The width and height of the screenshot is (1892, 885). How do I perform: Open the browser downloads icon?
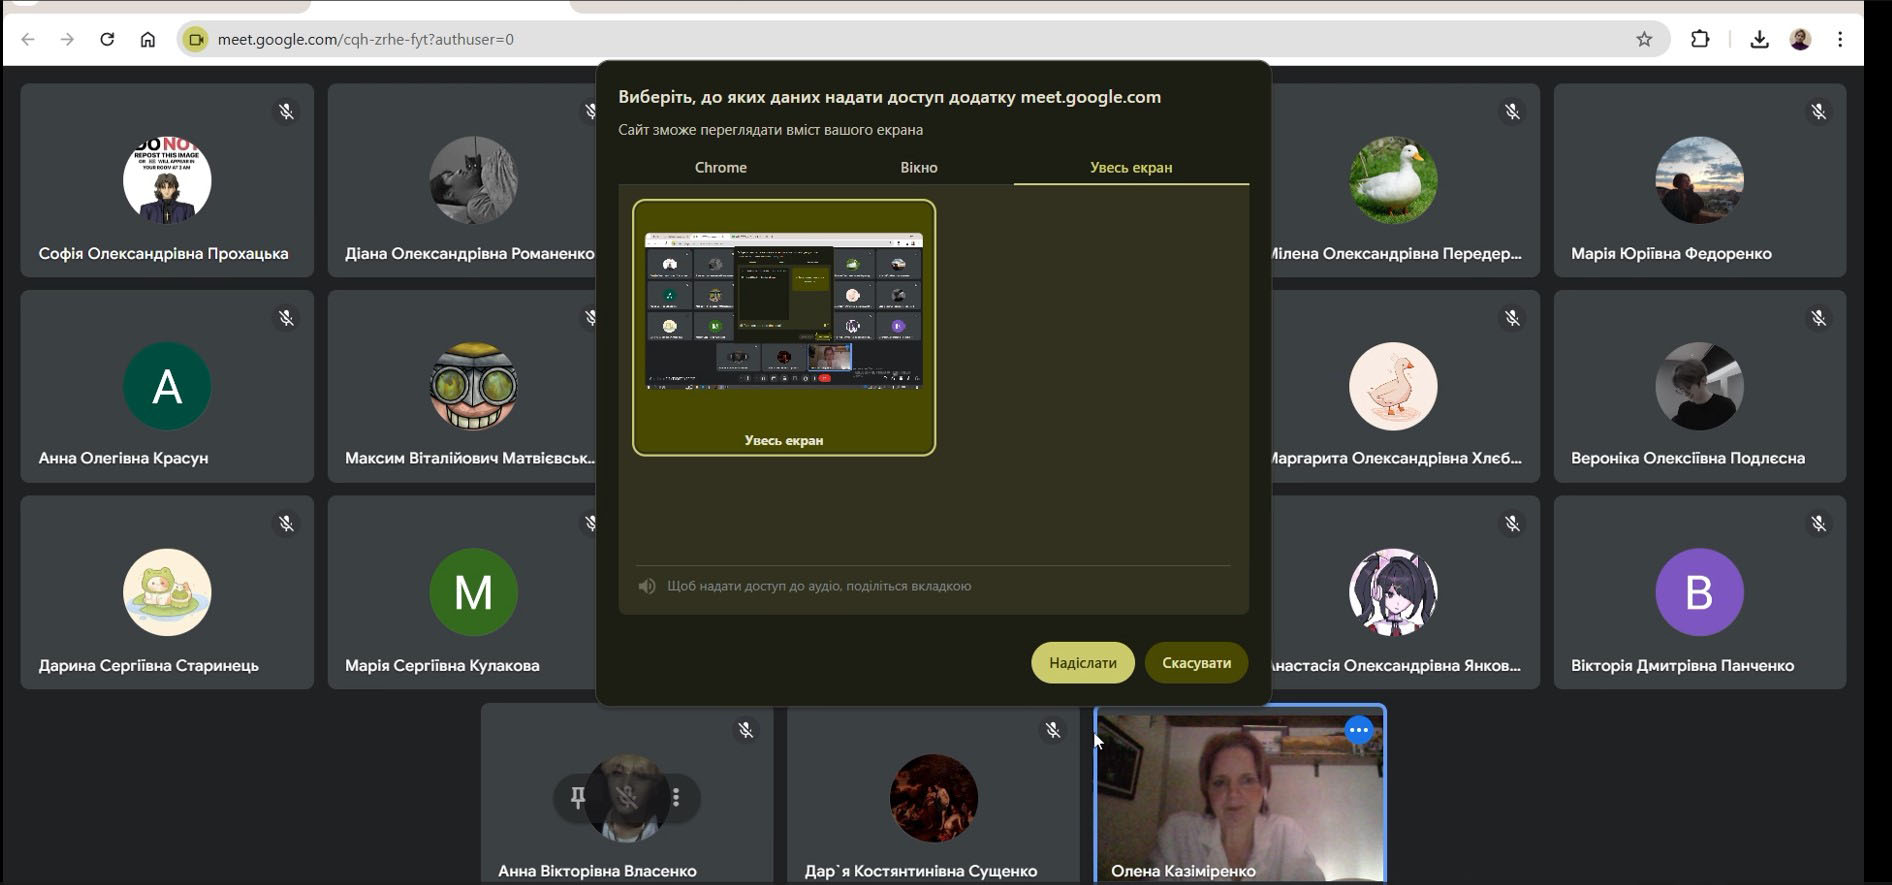[1759, 39]
